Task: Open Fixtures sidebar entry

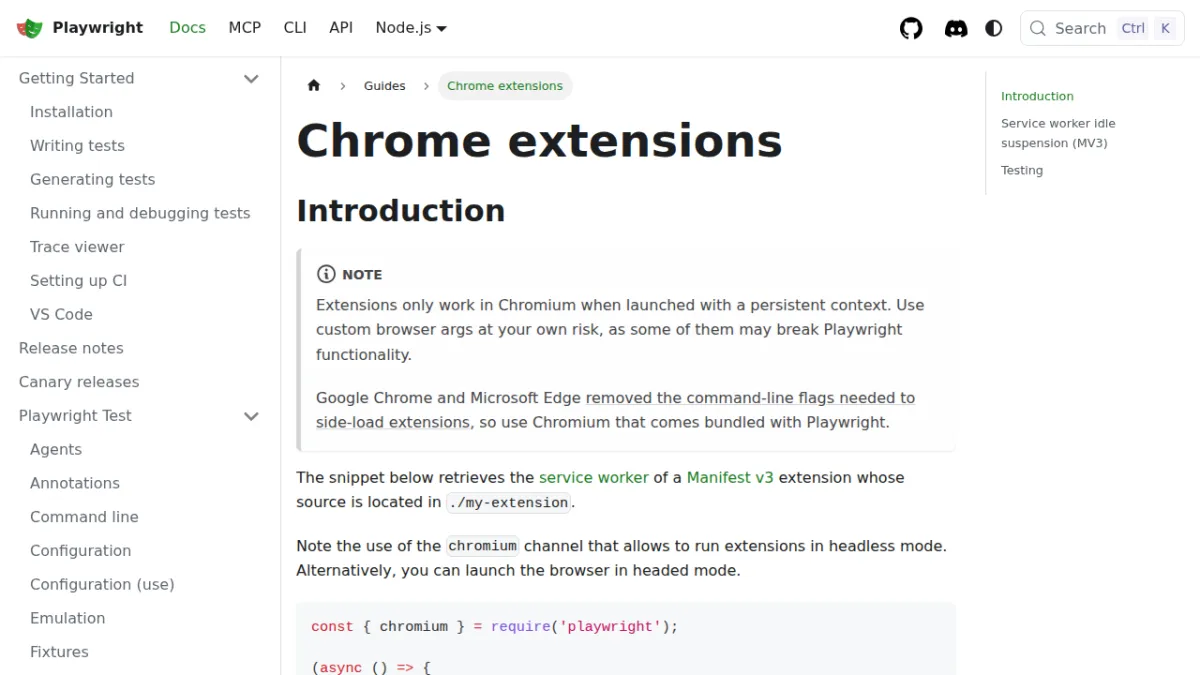Action: [59, 652]
